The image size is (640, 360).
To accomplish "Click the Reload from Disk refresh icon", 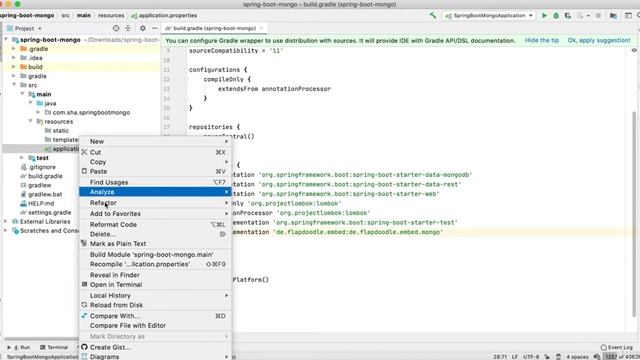I will (84, 305).
